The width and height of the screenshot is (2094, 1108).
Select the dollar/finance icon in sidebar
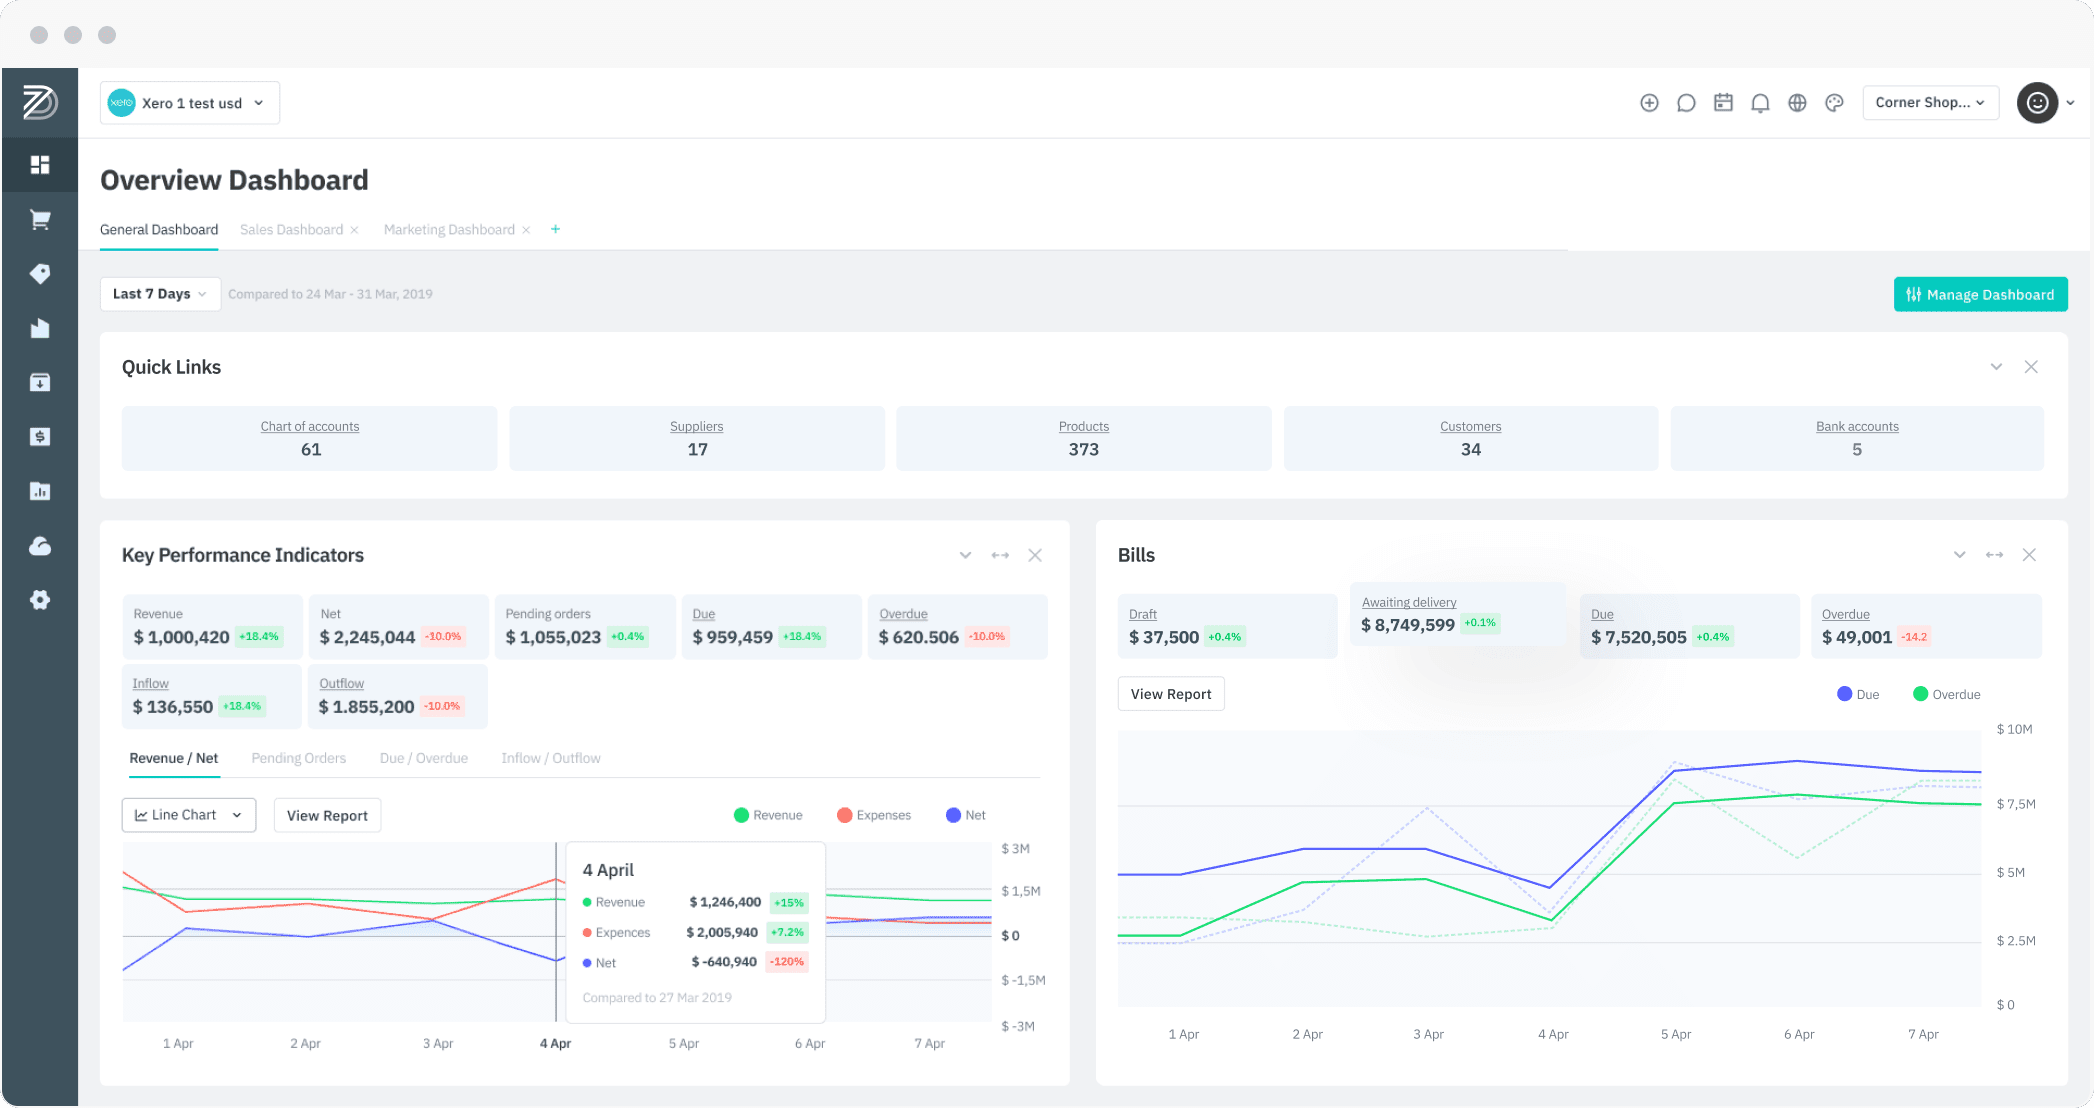pos(39,436)
